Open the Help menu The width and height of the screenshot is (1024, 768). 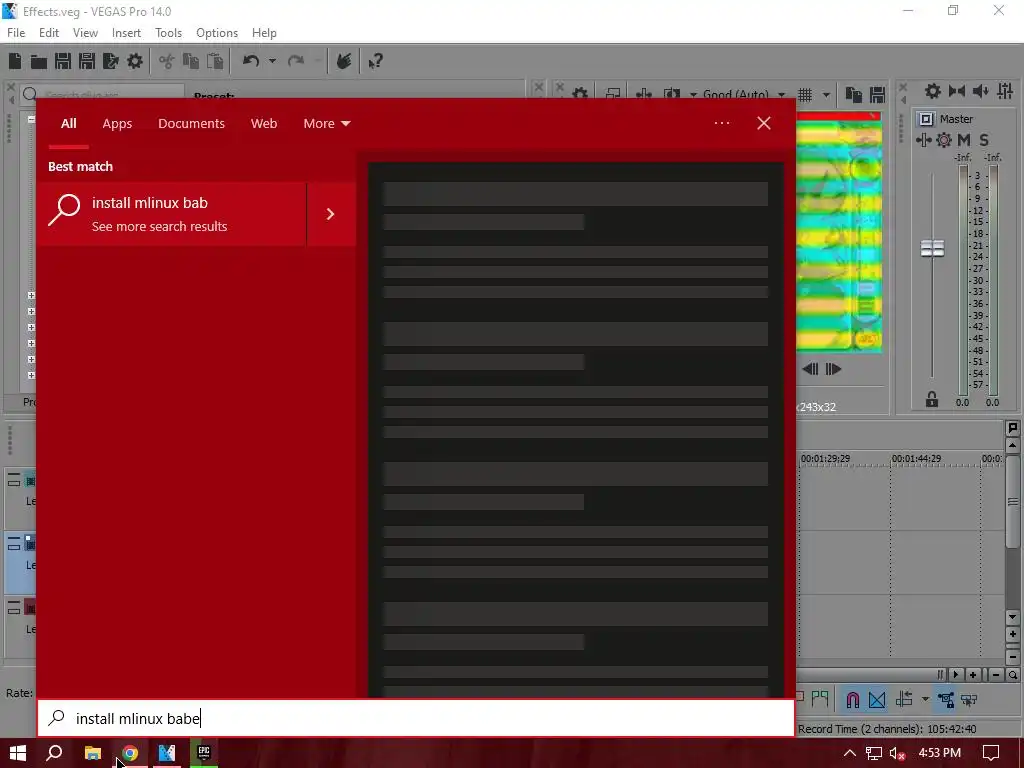pyautogui.click(x=264, y=33)
